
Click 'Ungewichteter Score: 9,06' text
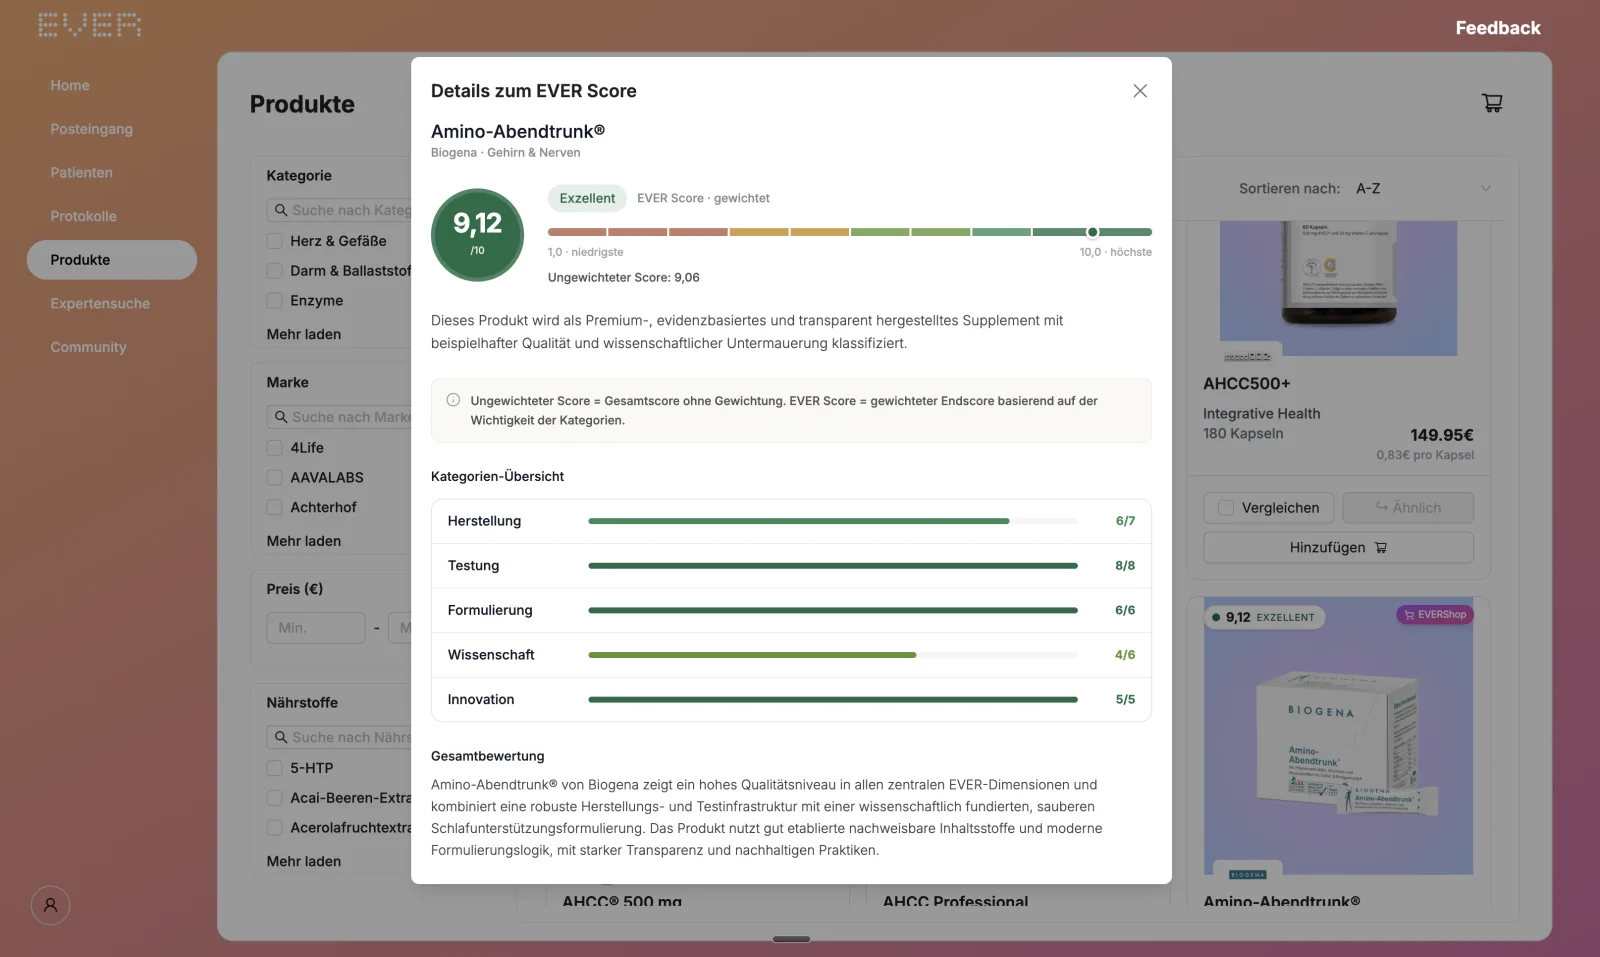tap(623, 278)
